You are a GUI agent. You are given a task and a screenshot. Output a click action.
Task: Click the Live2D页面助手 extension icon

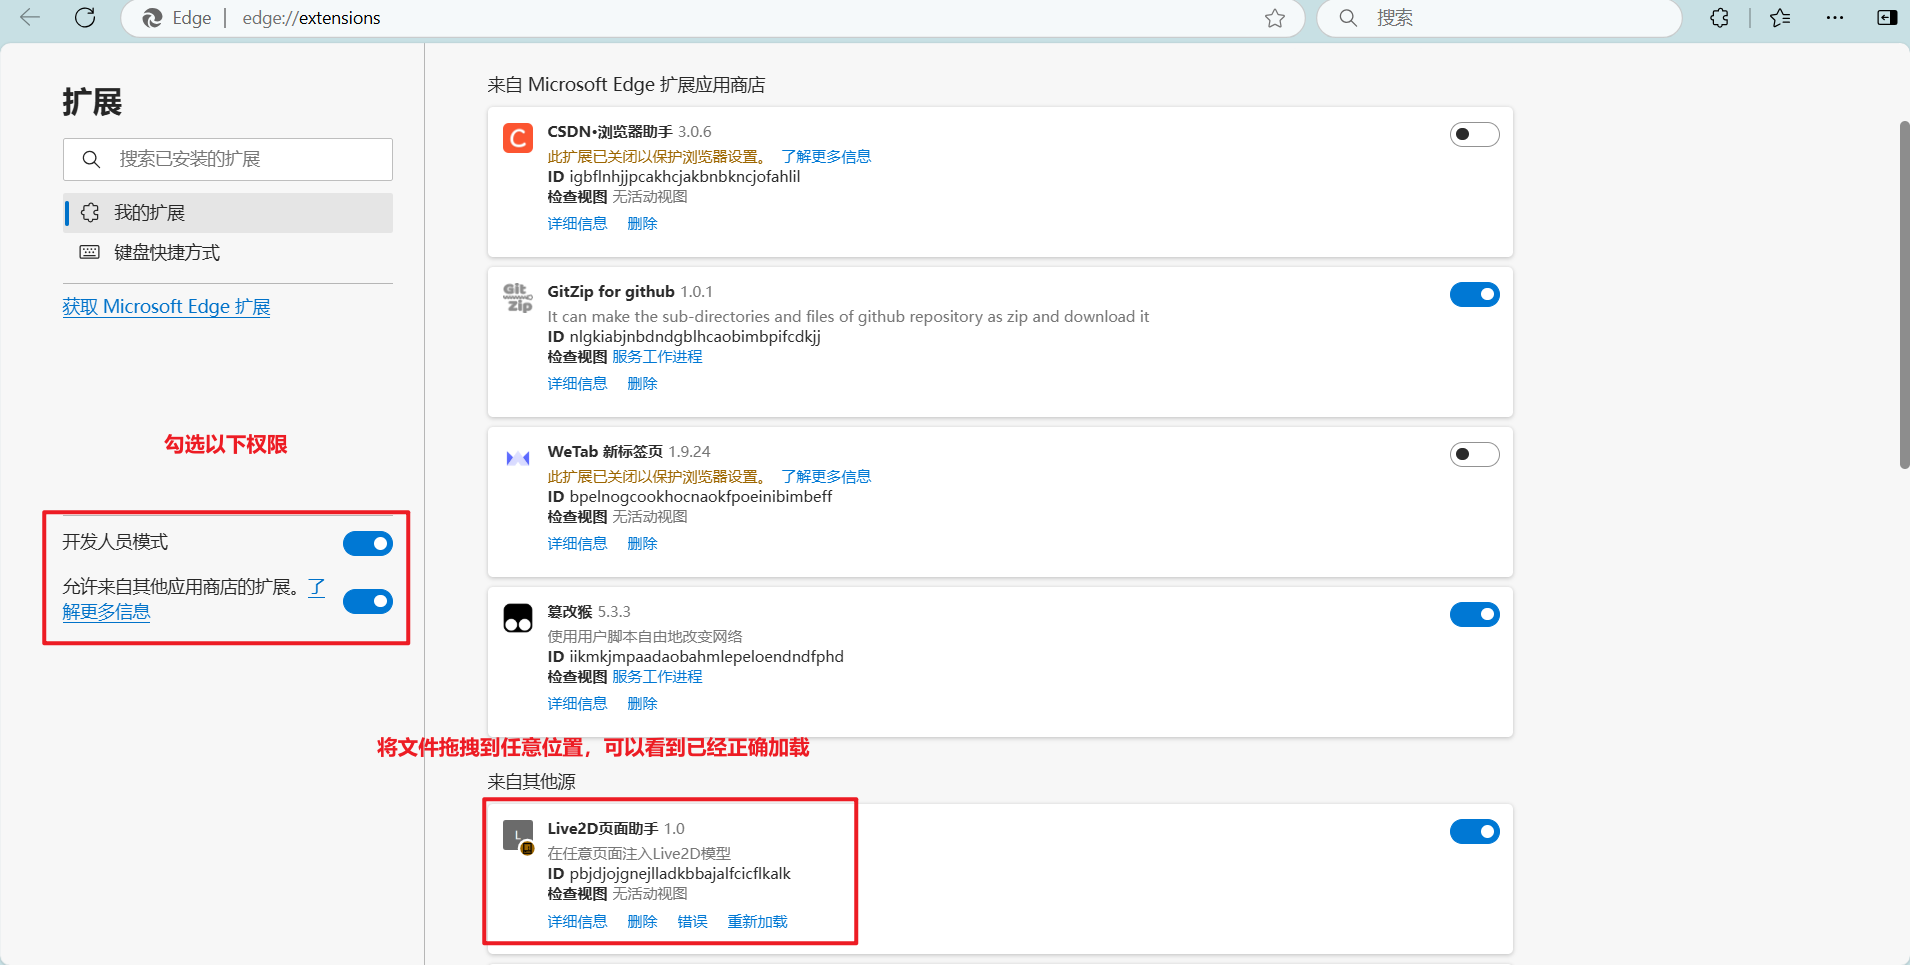coord(518,836)
